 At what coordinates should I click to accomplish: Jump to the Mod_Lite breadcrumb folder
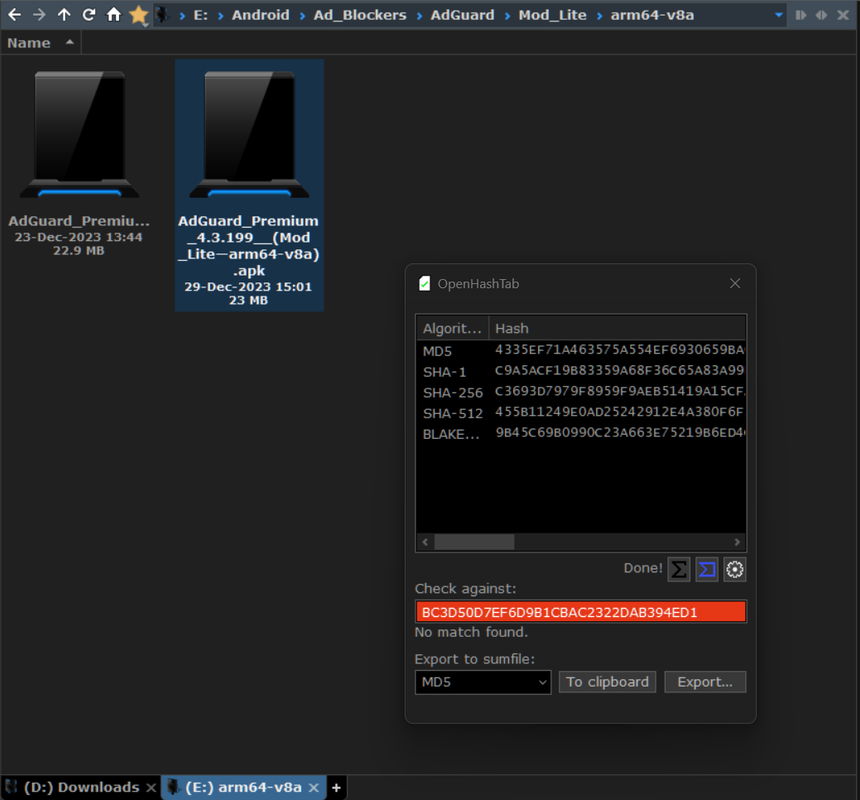click(x=552, y=15)
